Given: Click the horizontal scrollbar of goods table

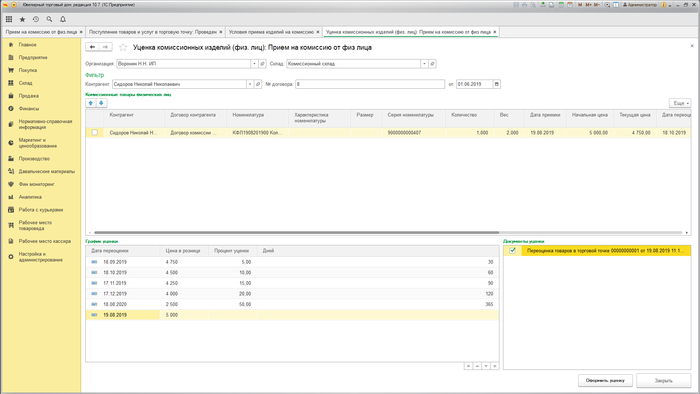Looking at the screenshot, I should pyautogui.click(x=296, y=232).
